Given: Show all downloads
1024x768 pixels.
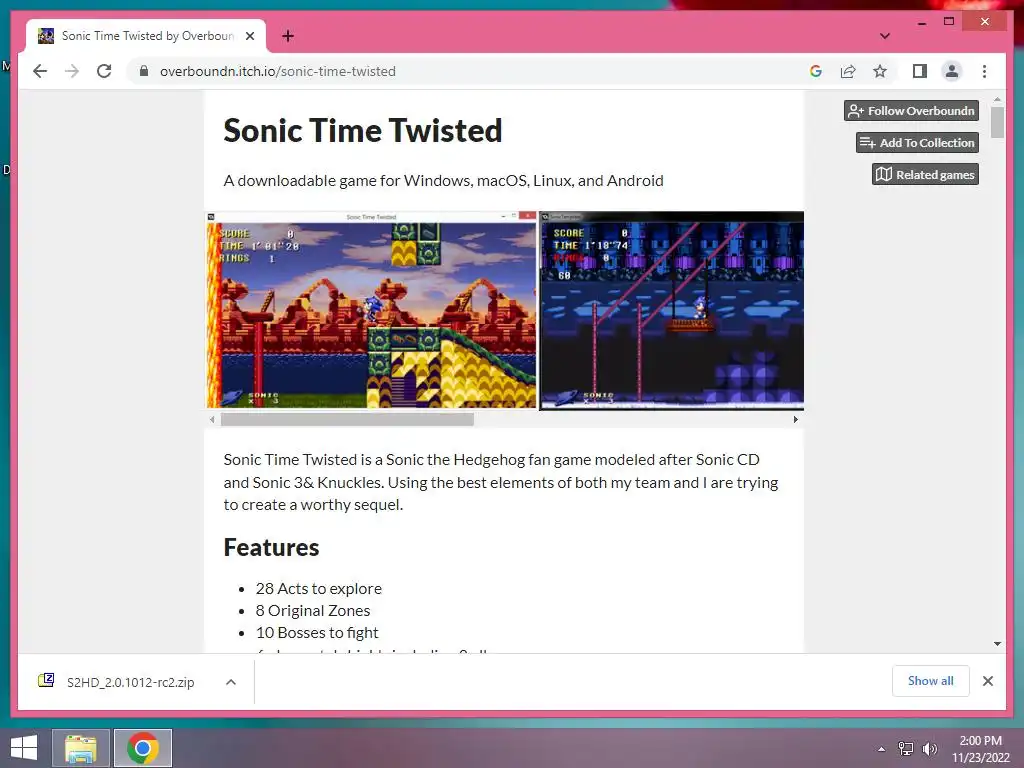Looking at the screenshot, I should pyautogui.click(x=931, y=681).
